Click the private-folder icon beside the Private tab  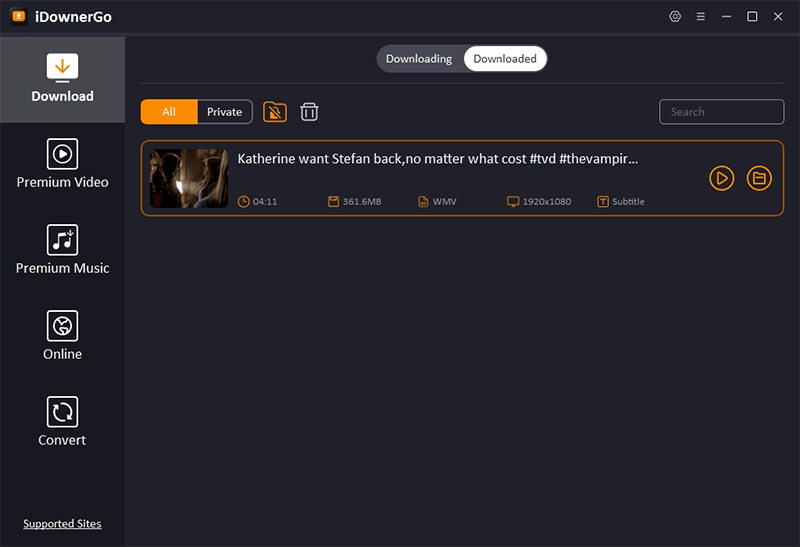tap(274, 112)
